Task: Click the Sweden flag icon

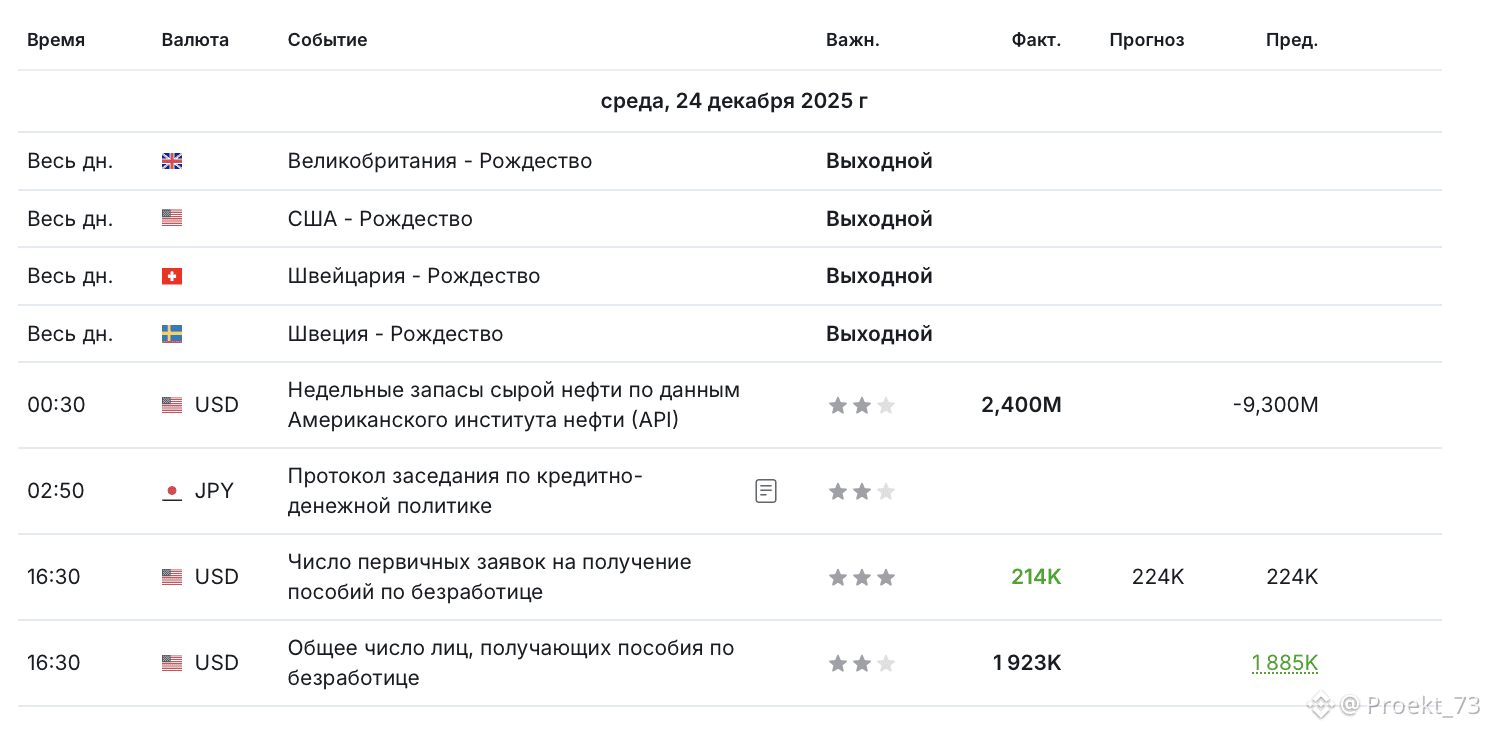Action: [172, 334]
